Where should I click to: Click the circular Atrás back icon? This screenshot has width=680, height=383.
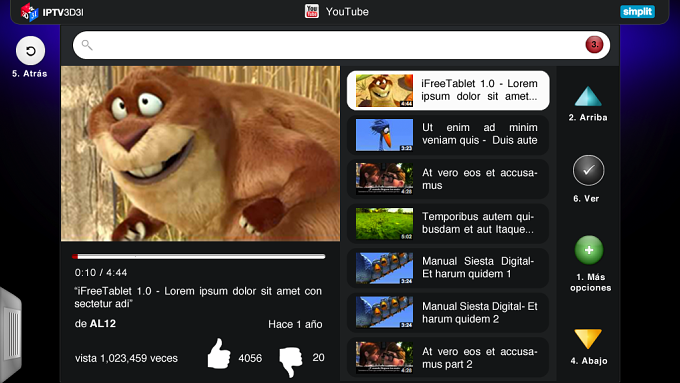pyautogui.click(x=30, y=51)
